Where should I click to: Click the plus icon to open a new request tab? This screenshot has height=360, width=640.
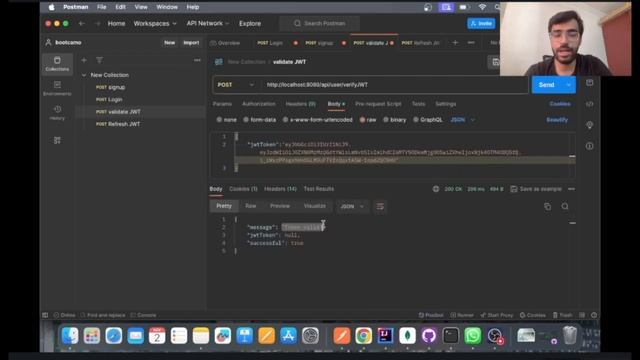point(455,42)
